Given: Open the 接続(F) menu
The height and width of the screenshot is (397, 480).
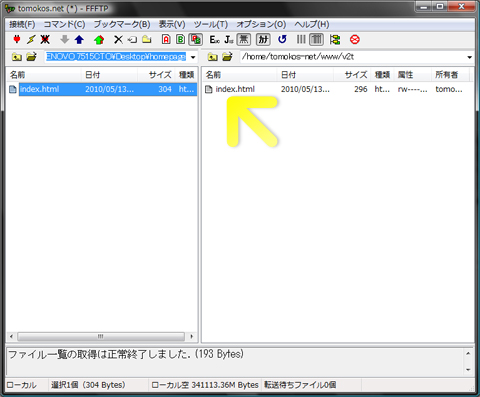Looking at the screenshot, I should click(22, 24).
